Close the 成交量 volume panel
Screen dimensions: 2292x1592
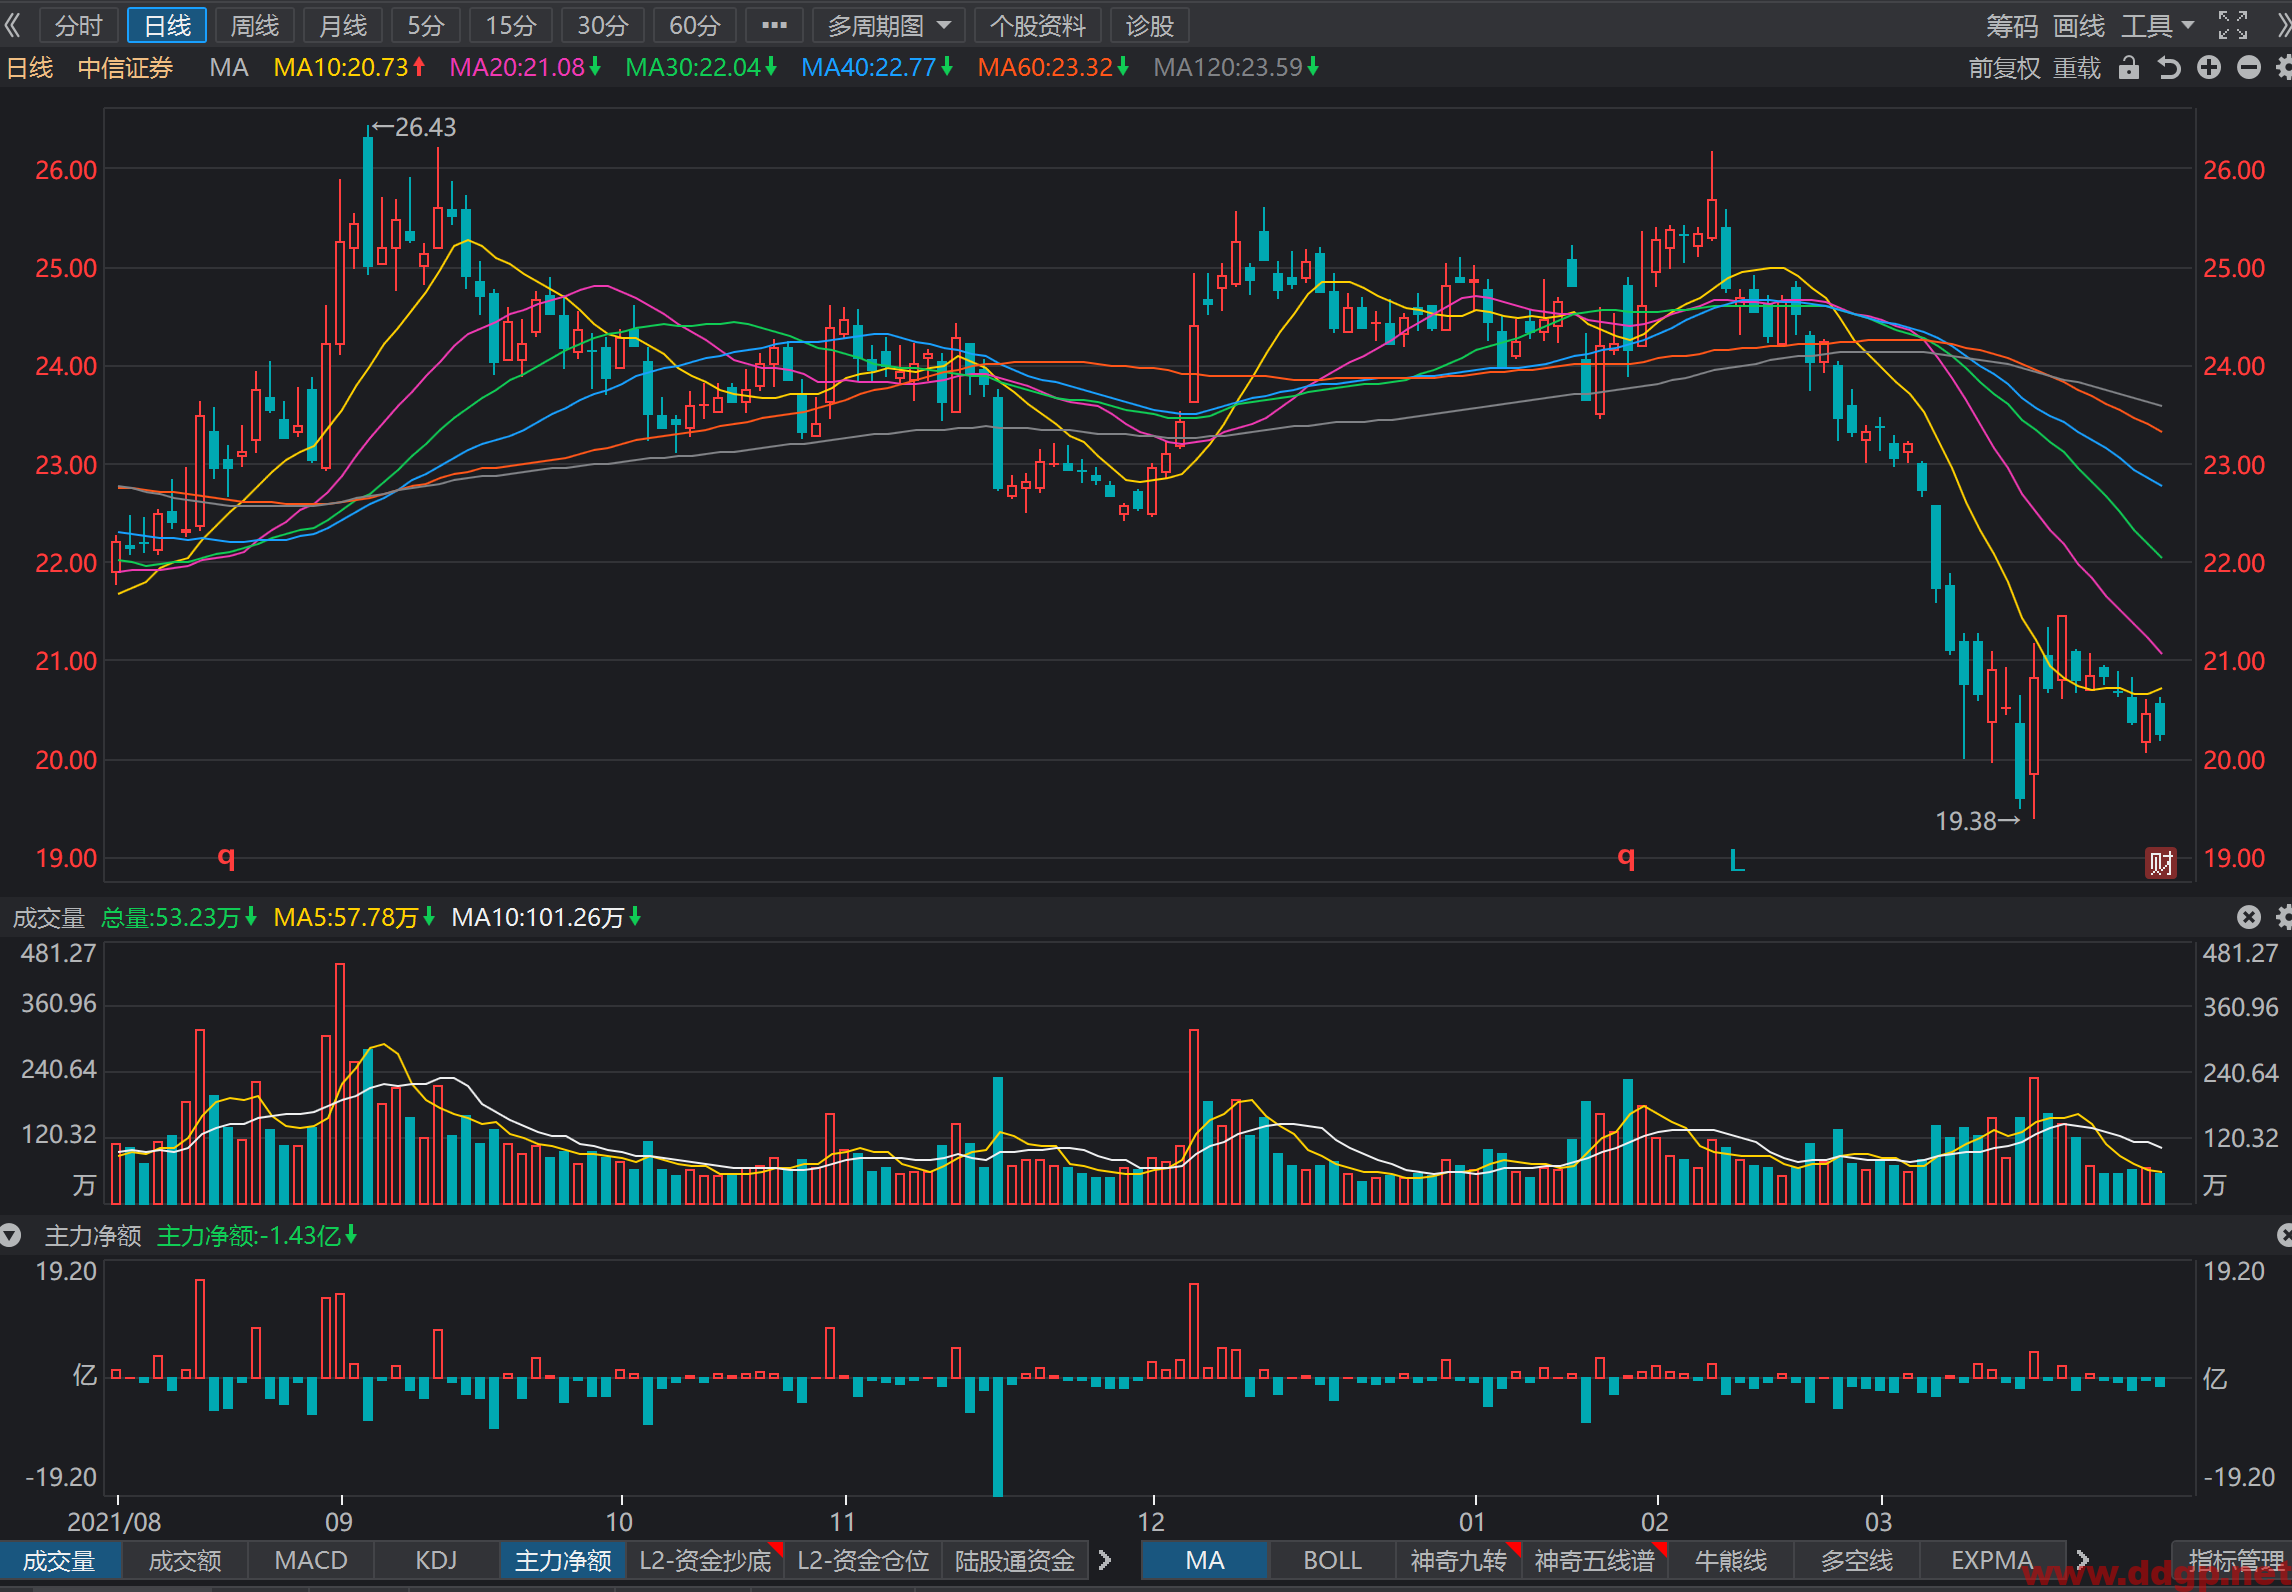click(x=2248, y=917)
